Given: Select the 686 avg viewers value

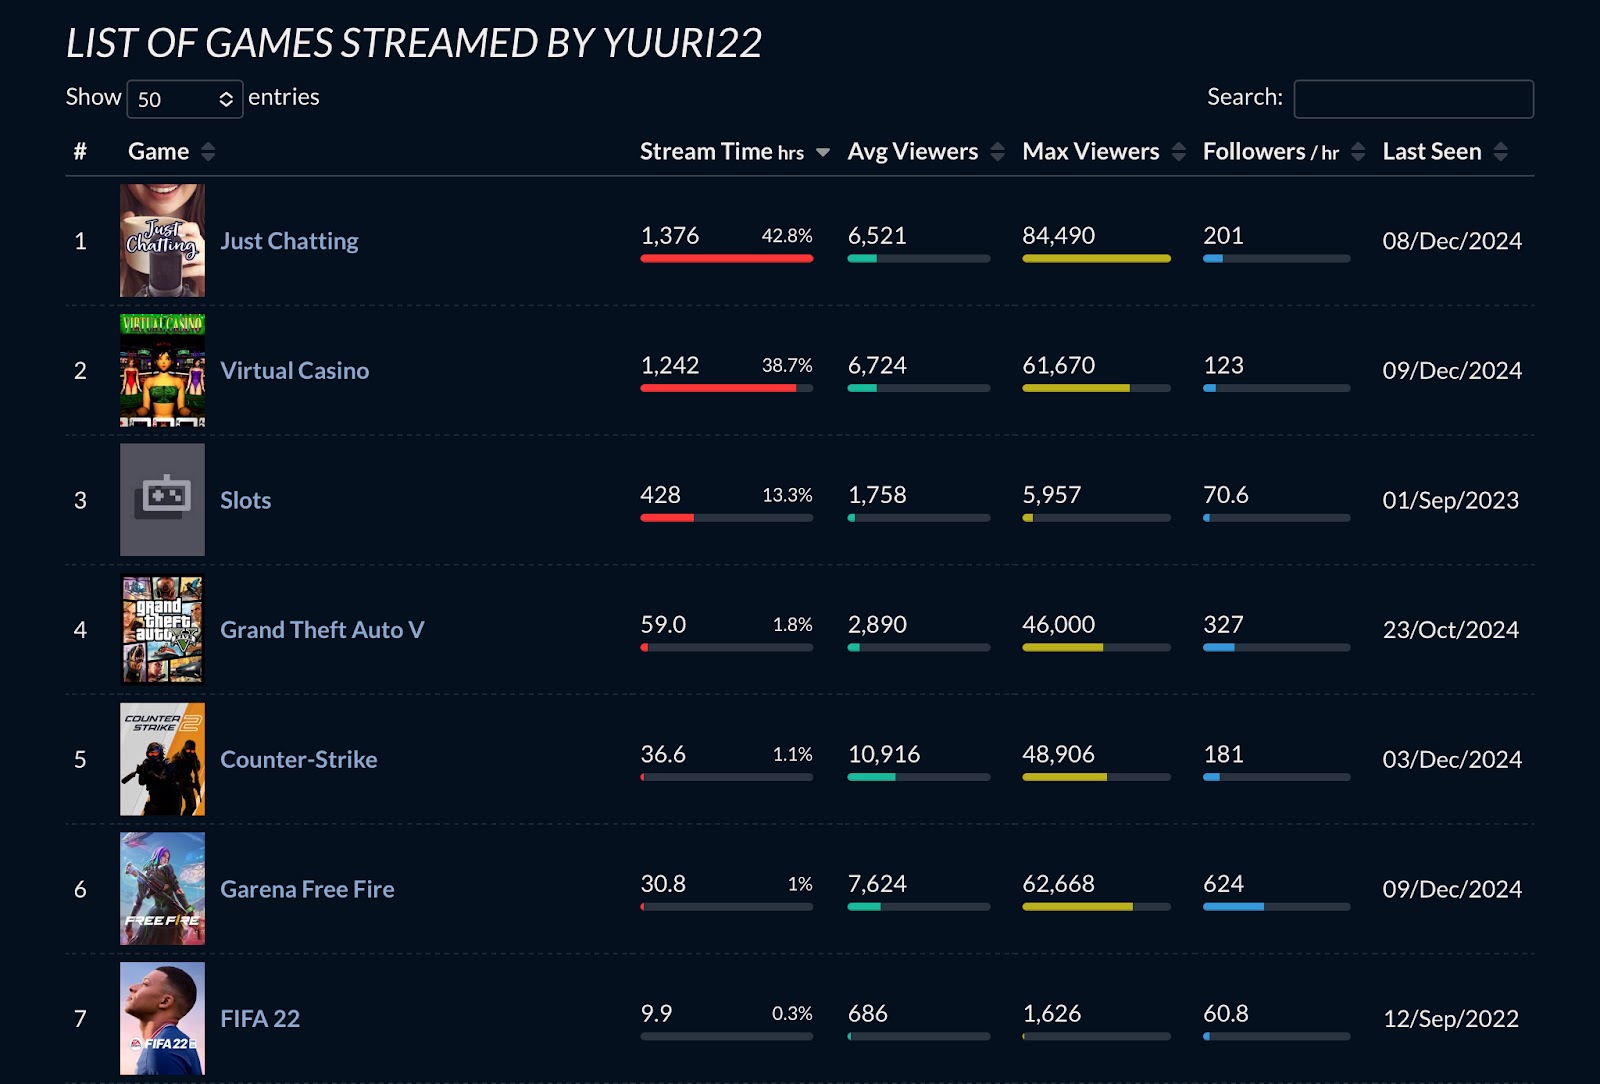Looking at the screenshot, I should click(x=868, y=1014).
